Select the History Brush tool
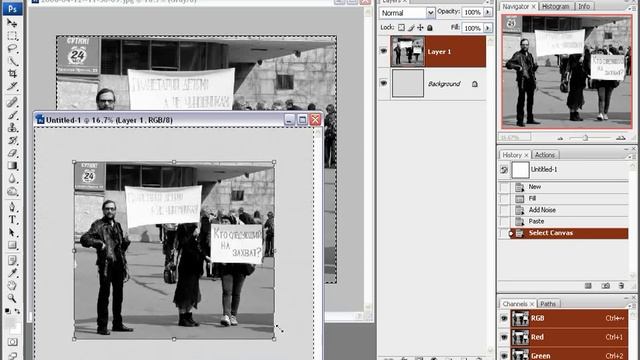This screenshot has width=640, height=360. (x=12, y=140)
